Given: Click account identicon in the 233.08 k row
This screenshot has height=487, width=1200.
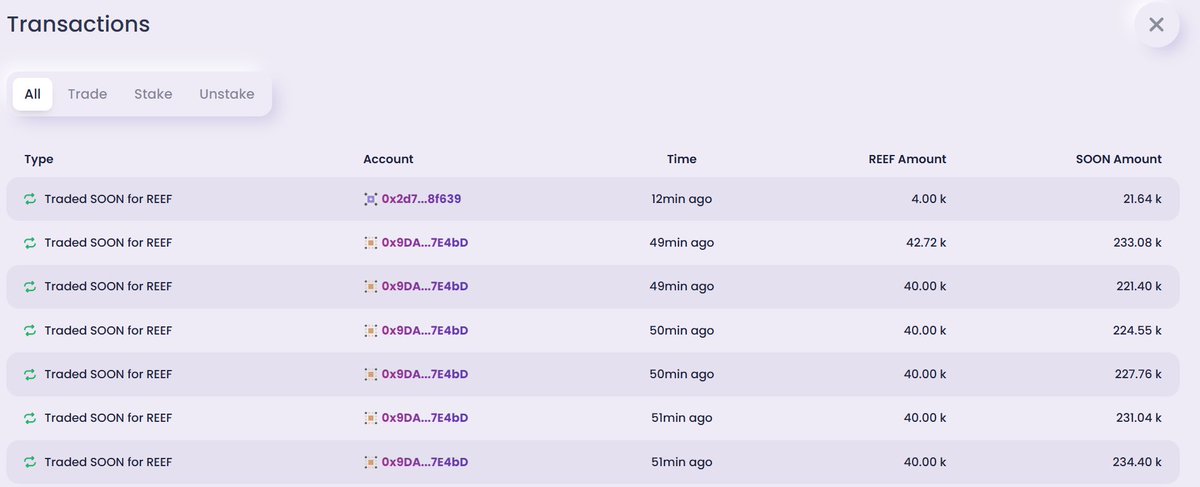Looking at the screenshot, I should [x=370, y=243].
